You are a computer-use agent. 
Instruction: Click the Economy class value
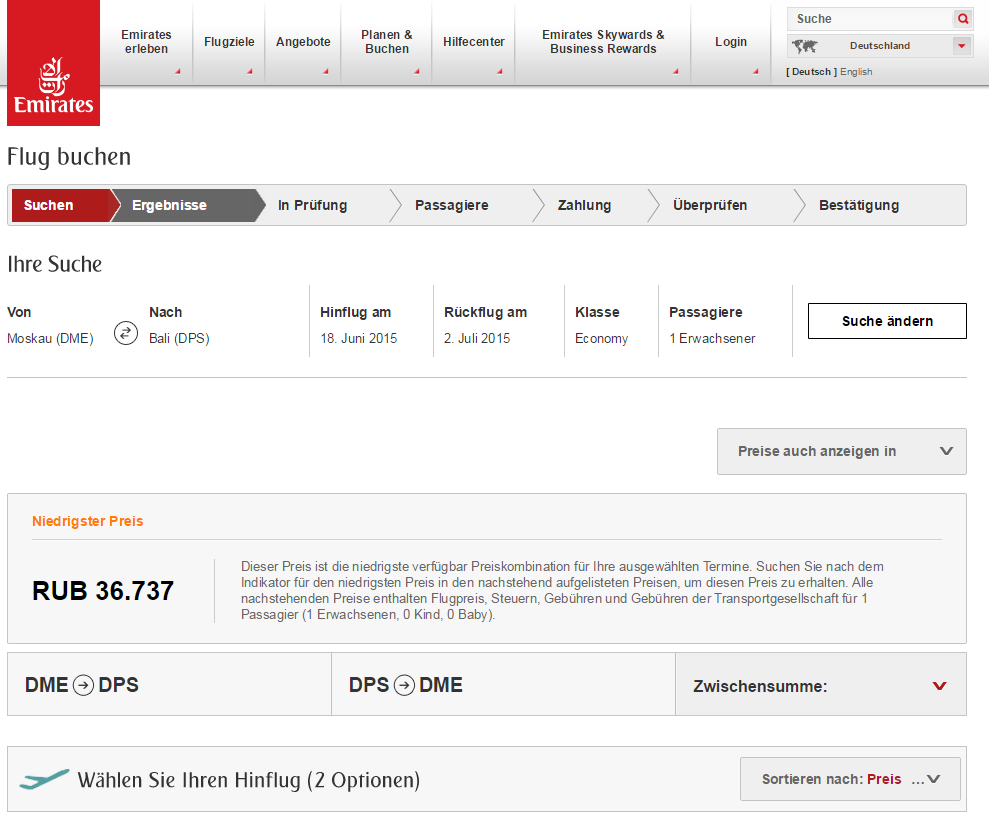click(601, 339)
